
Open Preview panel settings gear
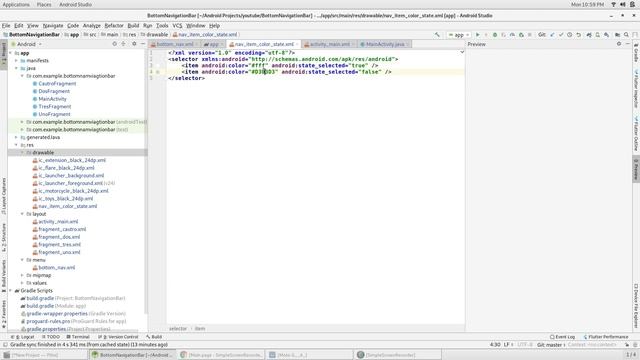tap(619, 44)
